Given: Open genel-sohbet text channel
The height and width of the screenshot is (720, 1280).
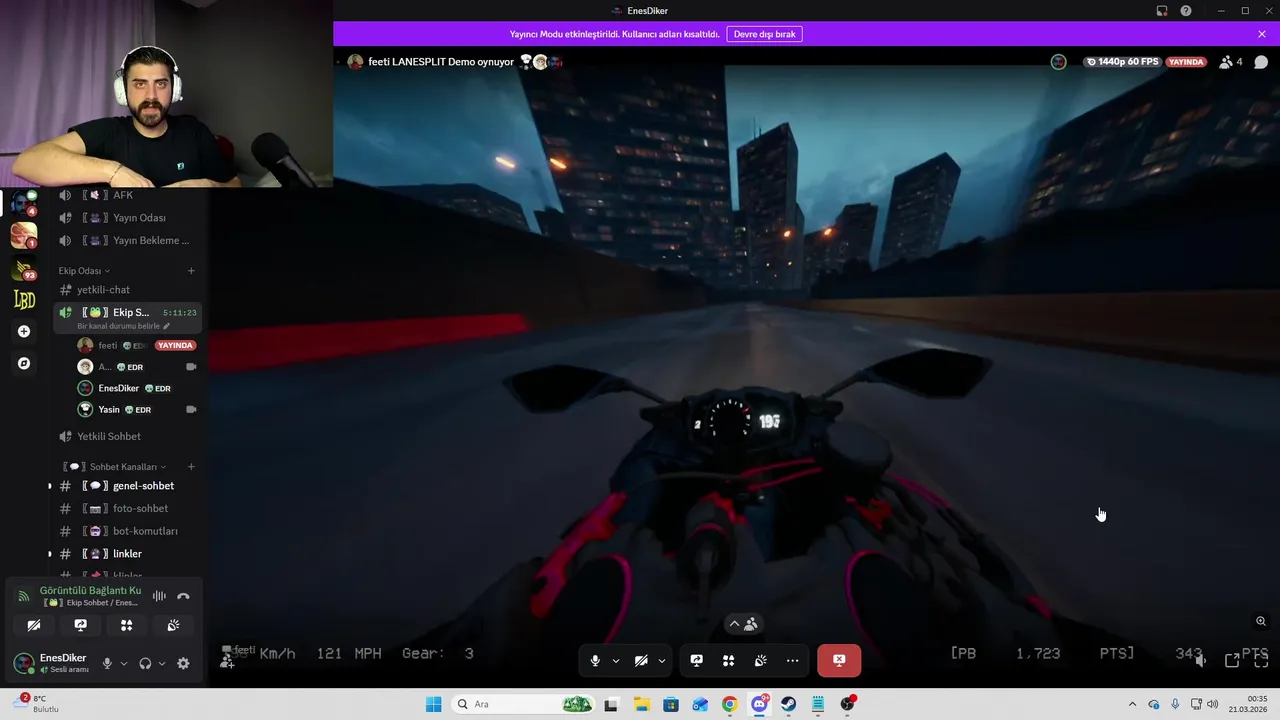Looking at the screenshot, I should [x=128, y=486].
